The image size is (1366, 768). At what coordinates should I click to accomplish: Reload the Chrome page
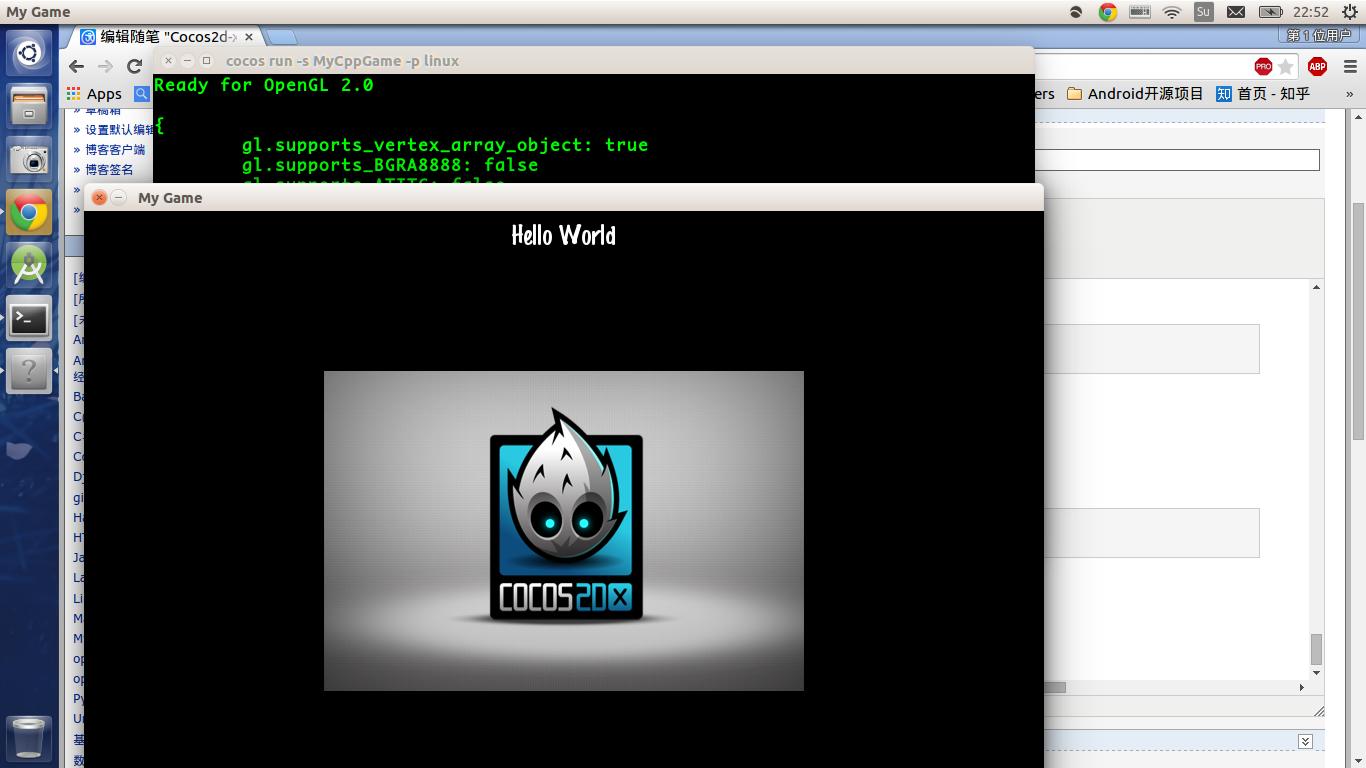pyautogui.click(x=134, y=66)
